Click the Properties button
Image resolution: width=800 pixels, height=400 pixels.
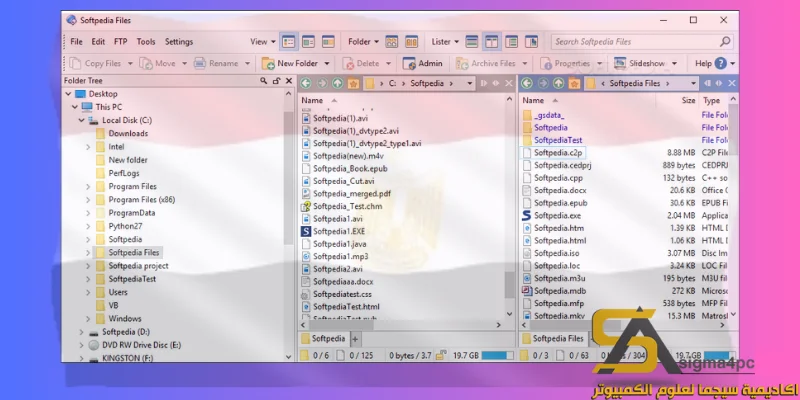pos(565,63)
